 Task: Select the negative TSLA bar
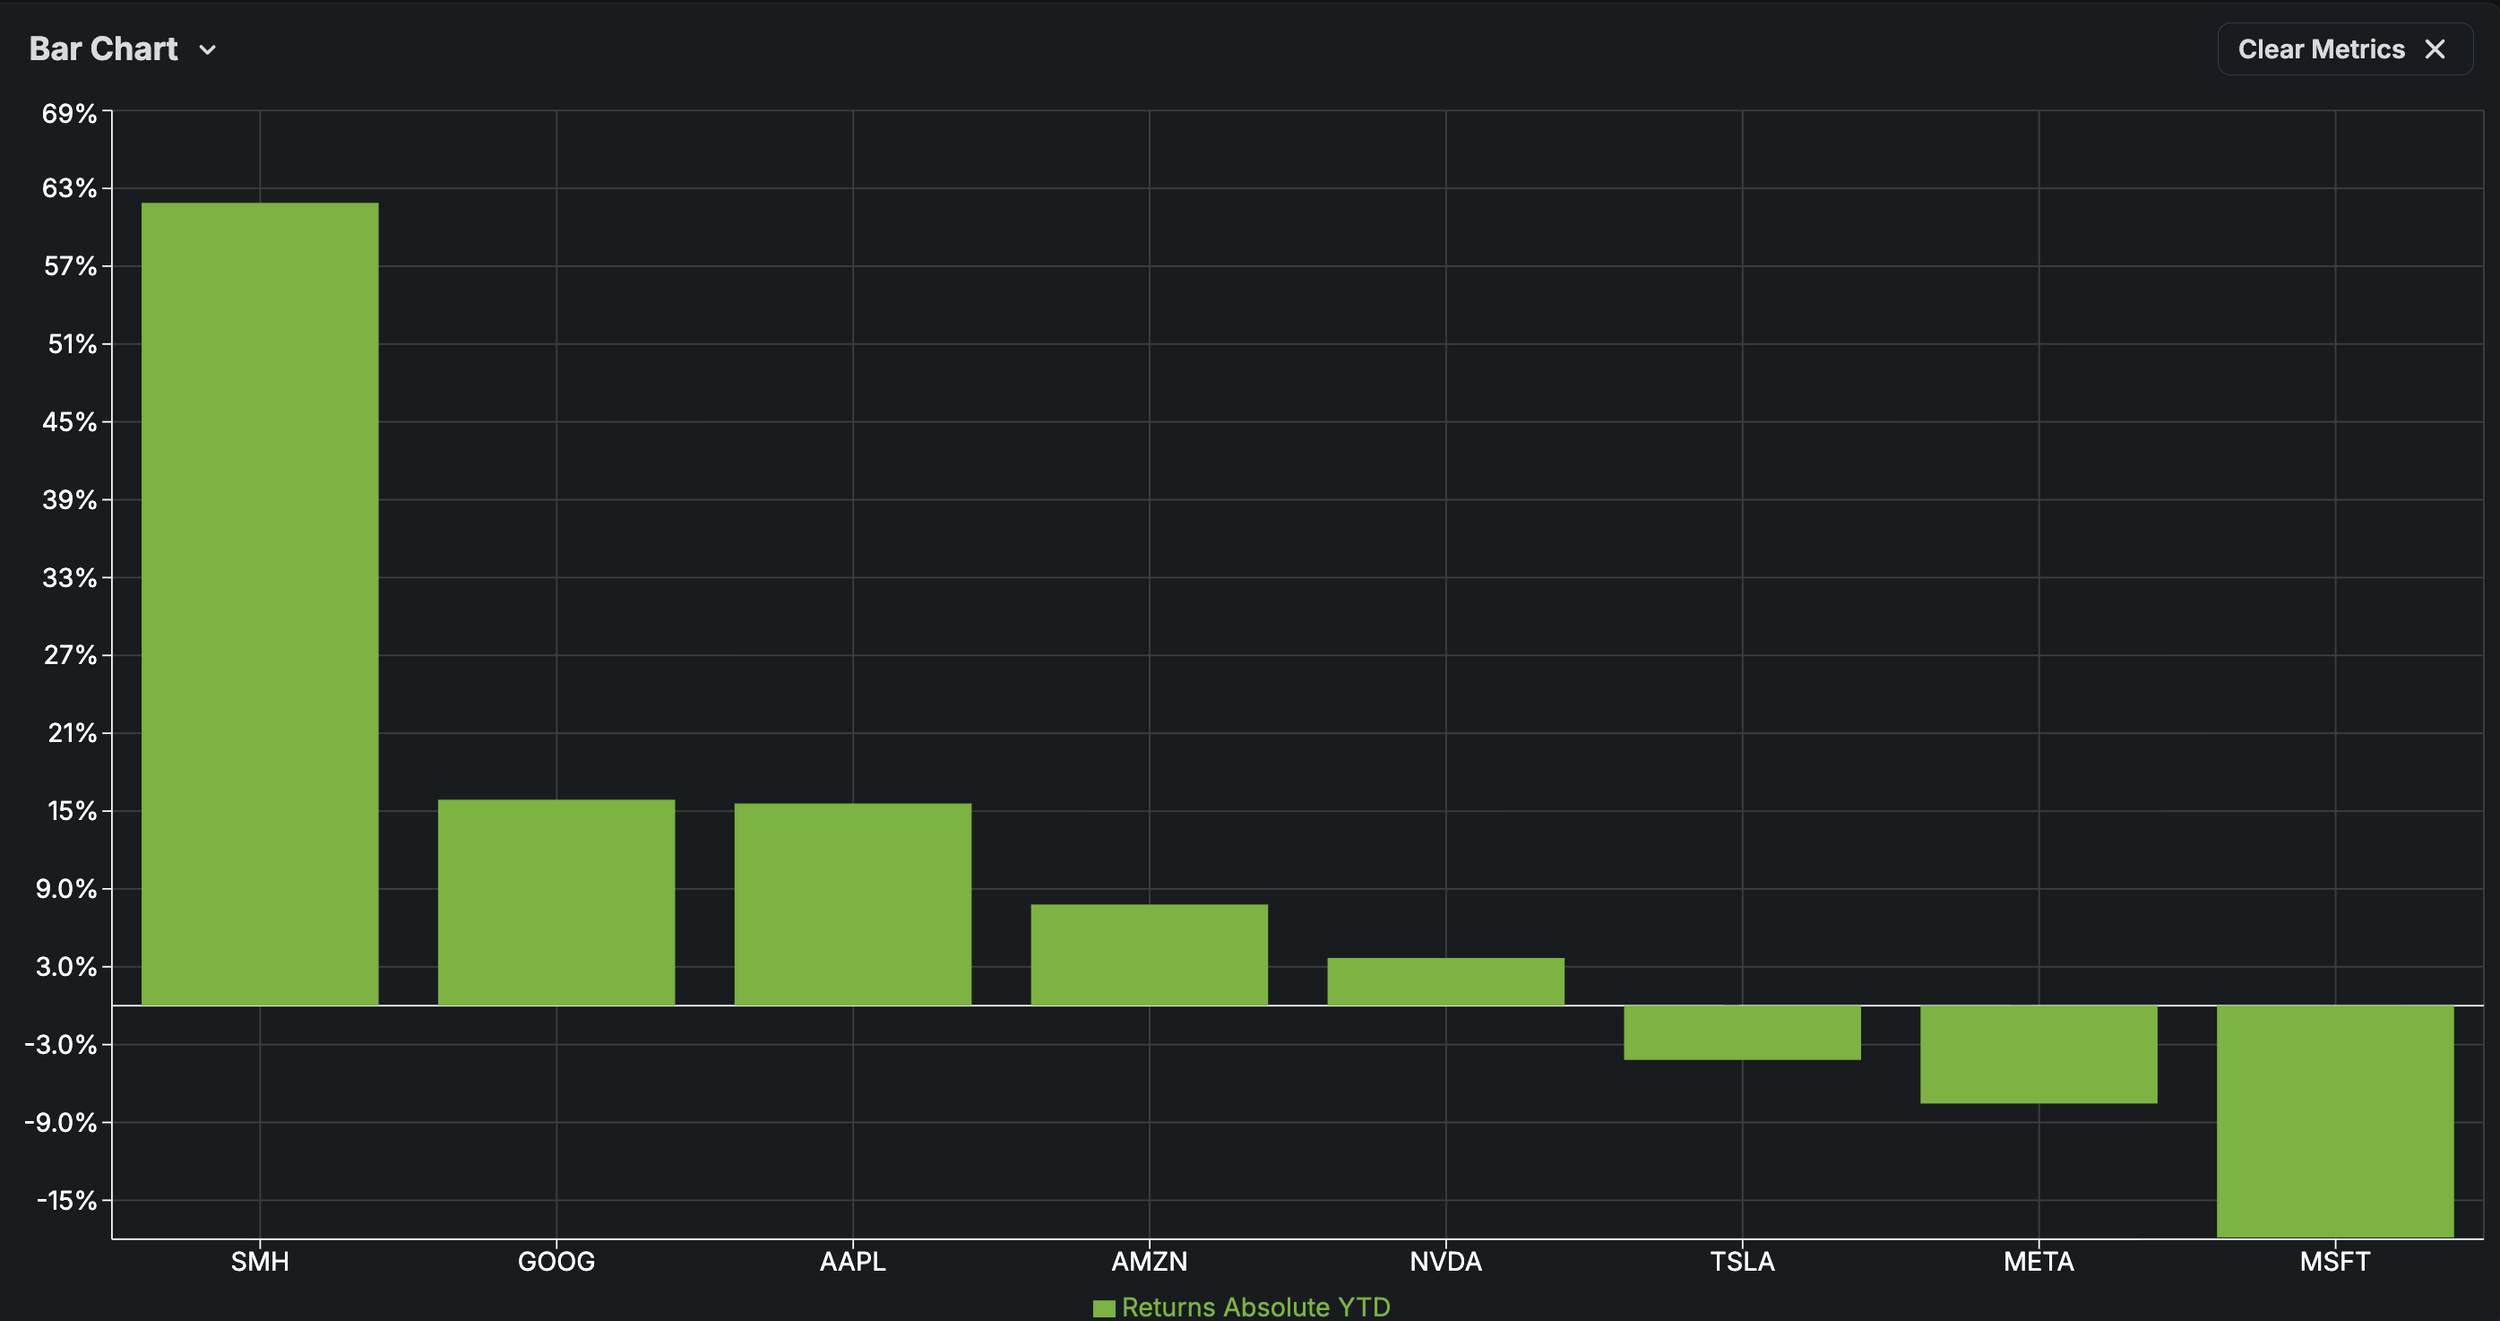click(1742, 1033)
